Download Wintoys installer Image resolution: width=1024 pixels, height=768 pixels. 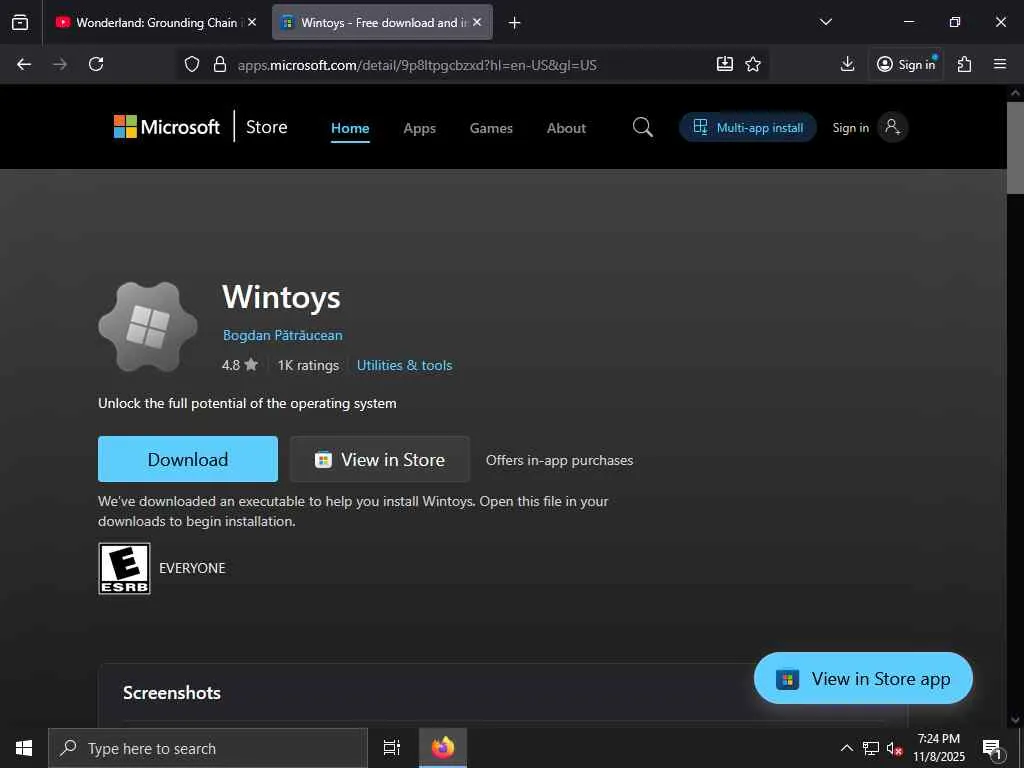(188, 459)
